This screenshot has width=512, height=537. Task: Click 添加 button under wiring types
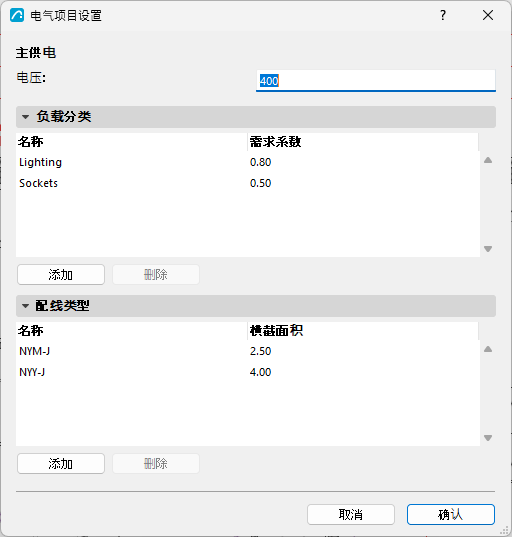(x=61, y=463)
